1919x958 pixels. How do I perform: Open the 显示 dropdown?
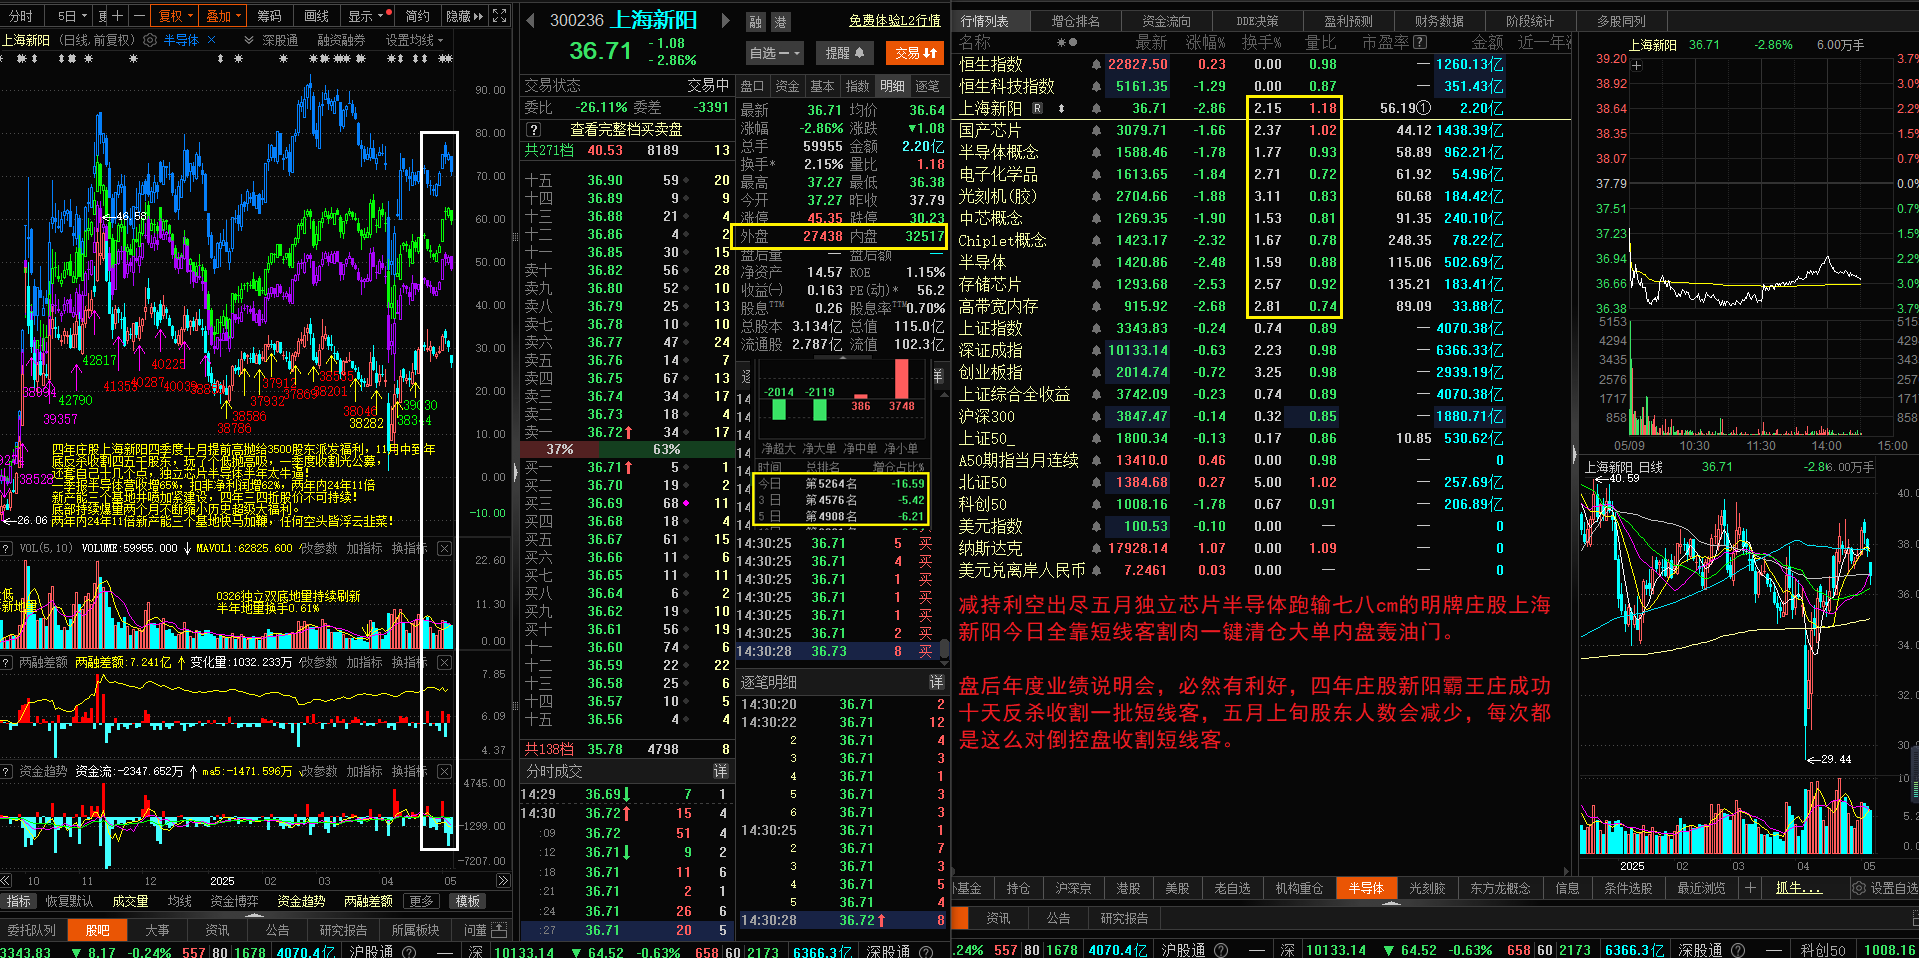[365, 16]
